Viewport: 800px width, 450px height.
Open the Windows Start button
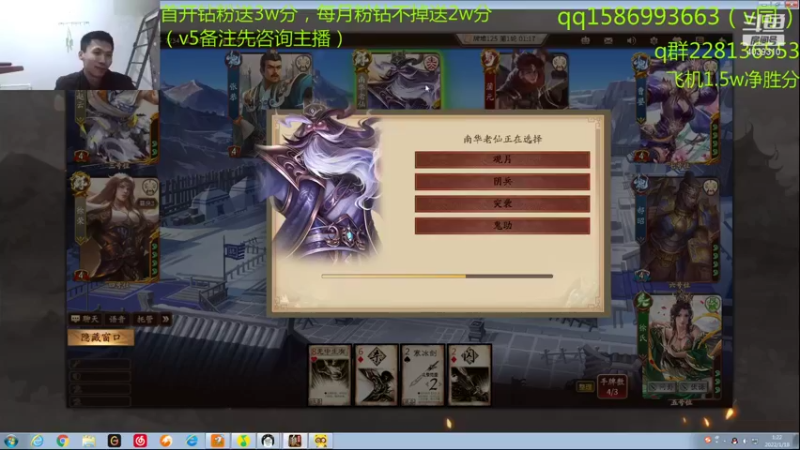click(11, 441)
